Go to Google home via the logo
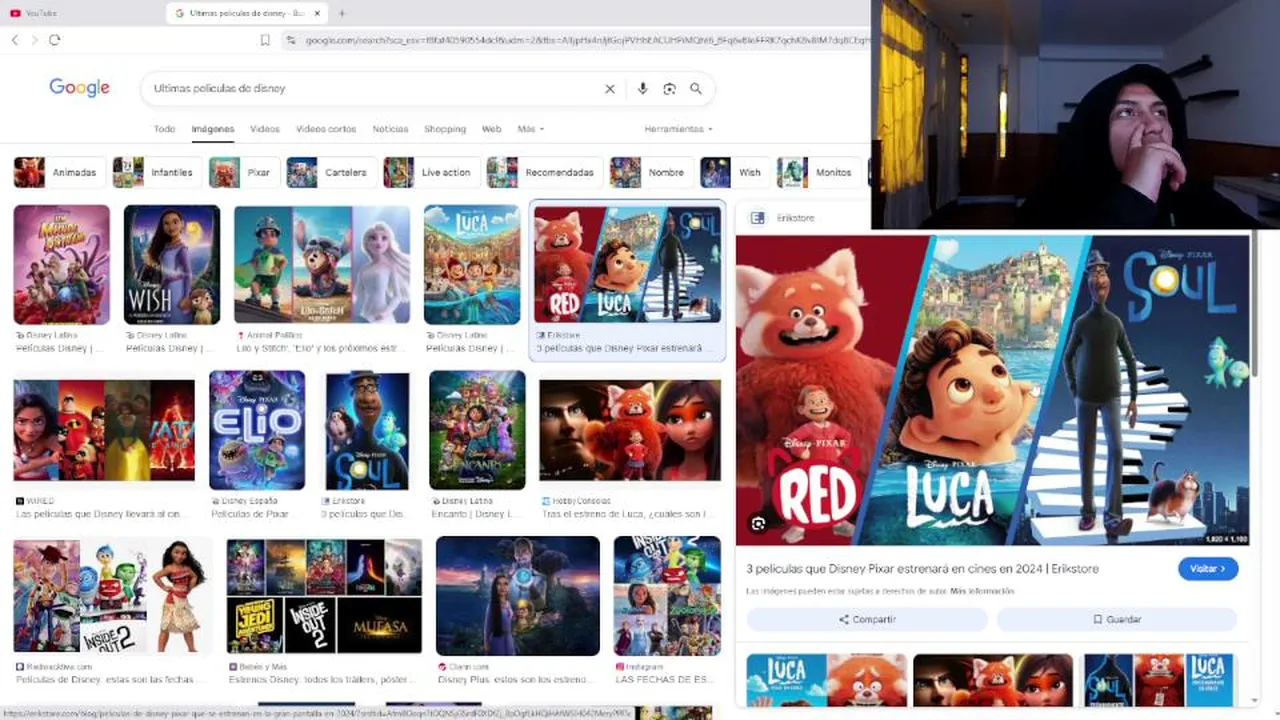 tap(80, 88)
